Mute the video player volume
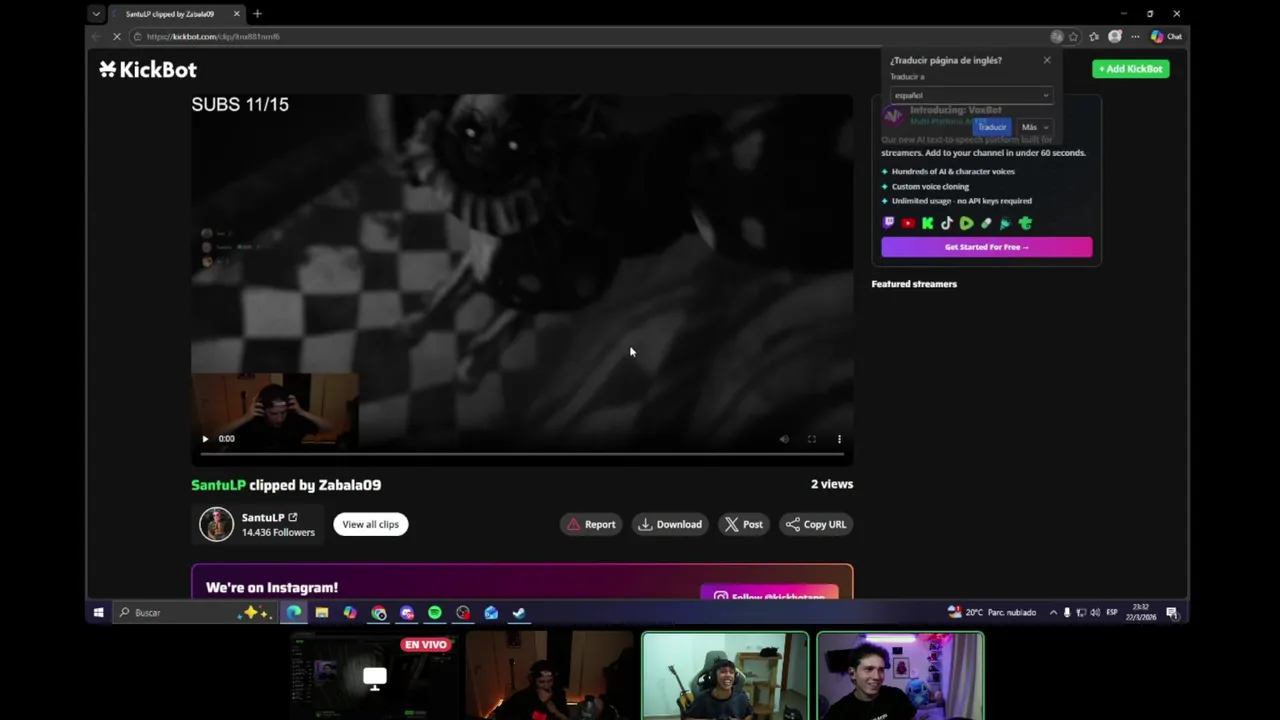Image resolution: width=1280 pixels, height=720 pixels. point(784,439)
